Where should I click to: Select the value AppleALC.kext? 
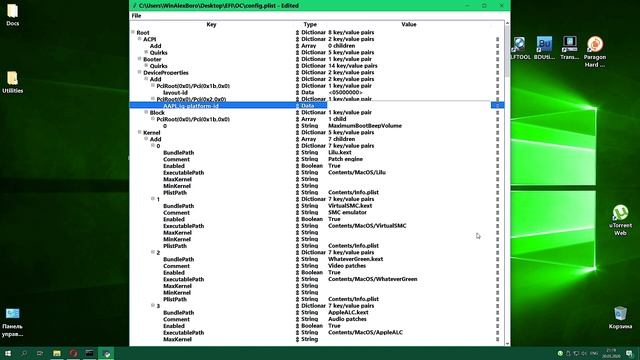[348, 313]
